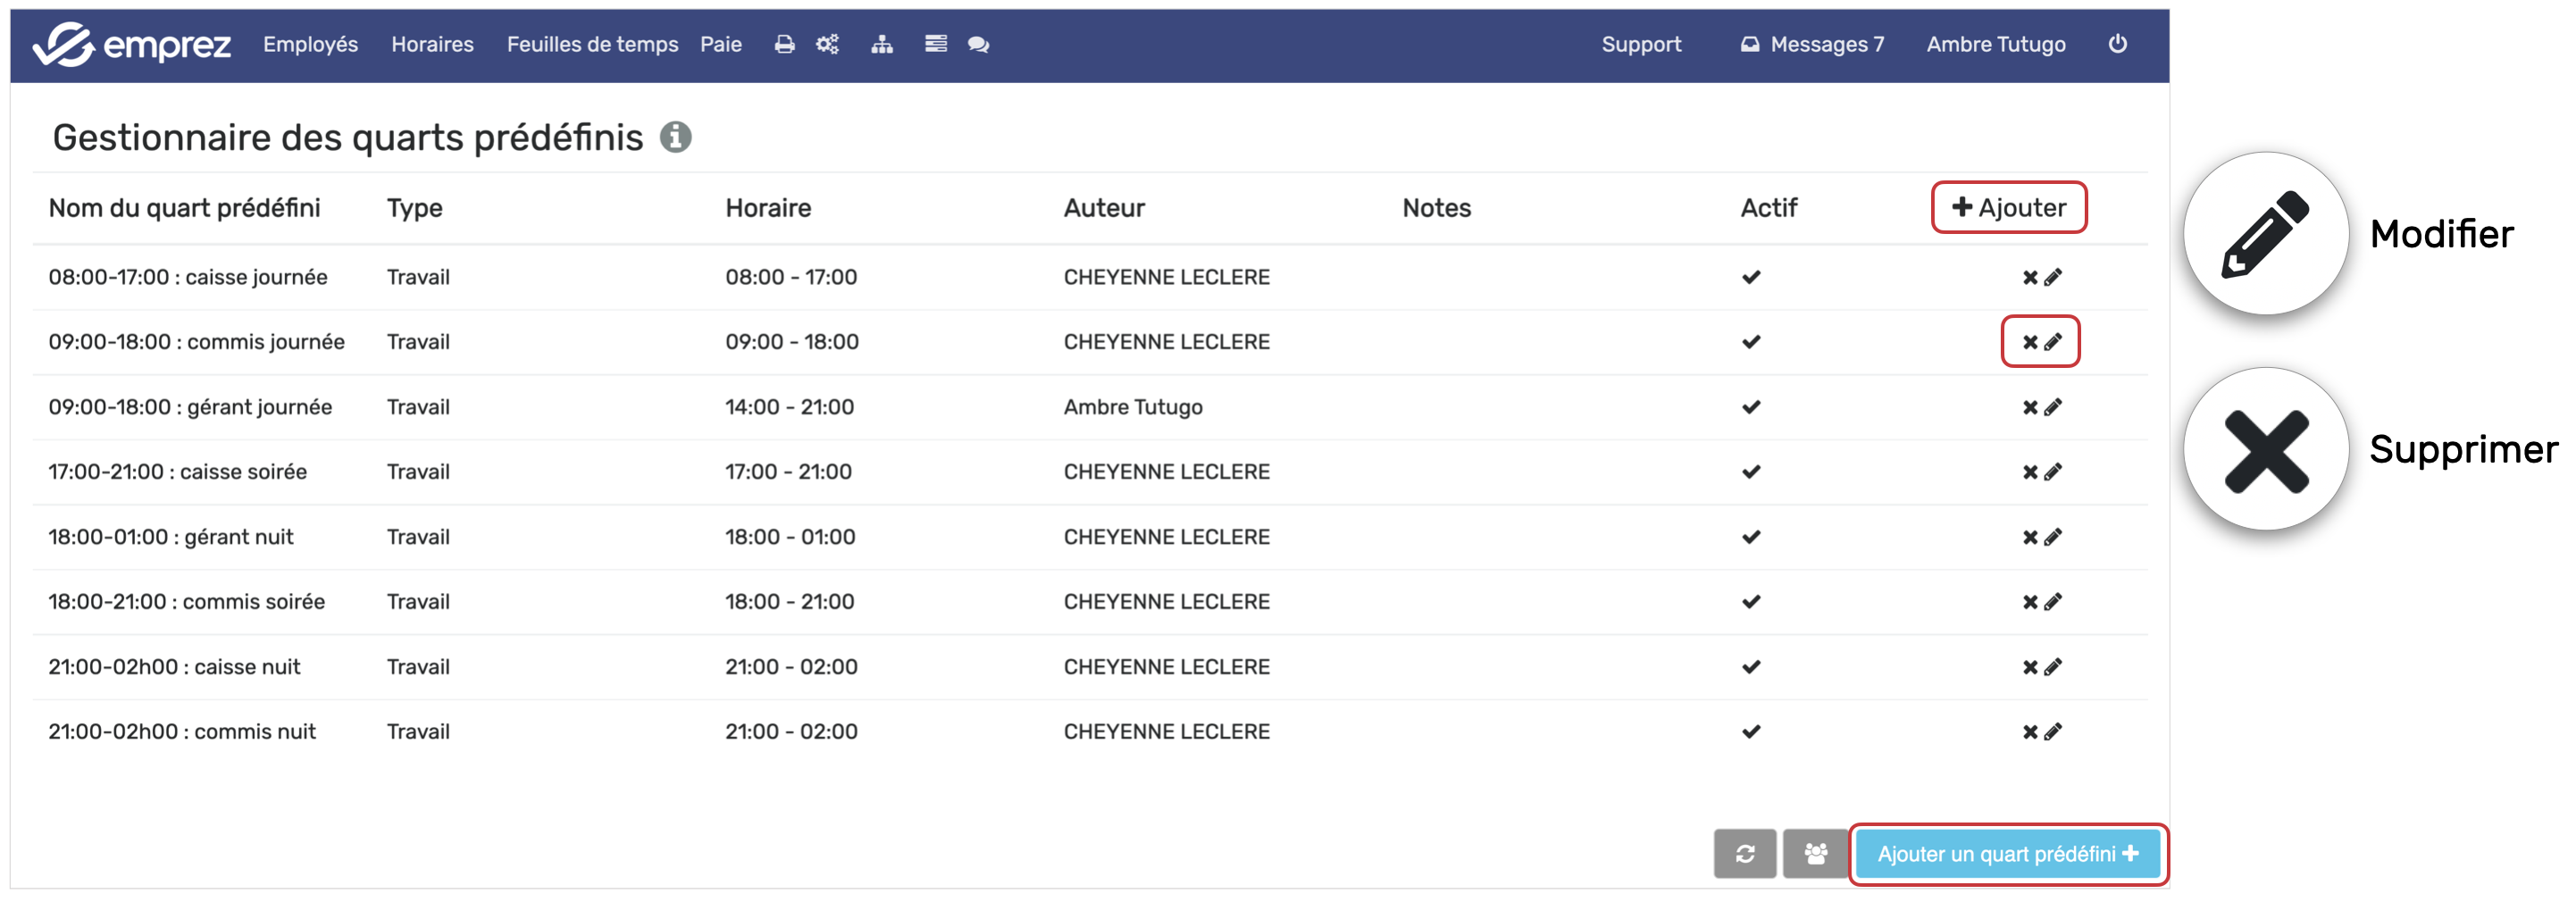2576x902 pixels.
Task: Delete the commis journée shift
Action: coord(2029,342)
